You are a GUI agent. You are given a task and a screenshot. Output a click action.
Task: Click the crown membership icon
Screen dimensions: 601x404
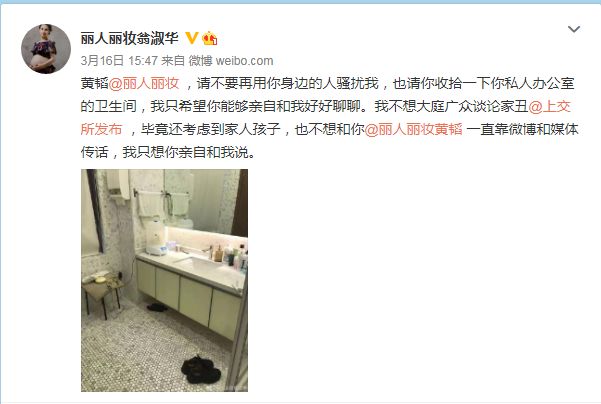210,38
